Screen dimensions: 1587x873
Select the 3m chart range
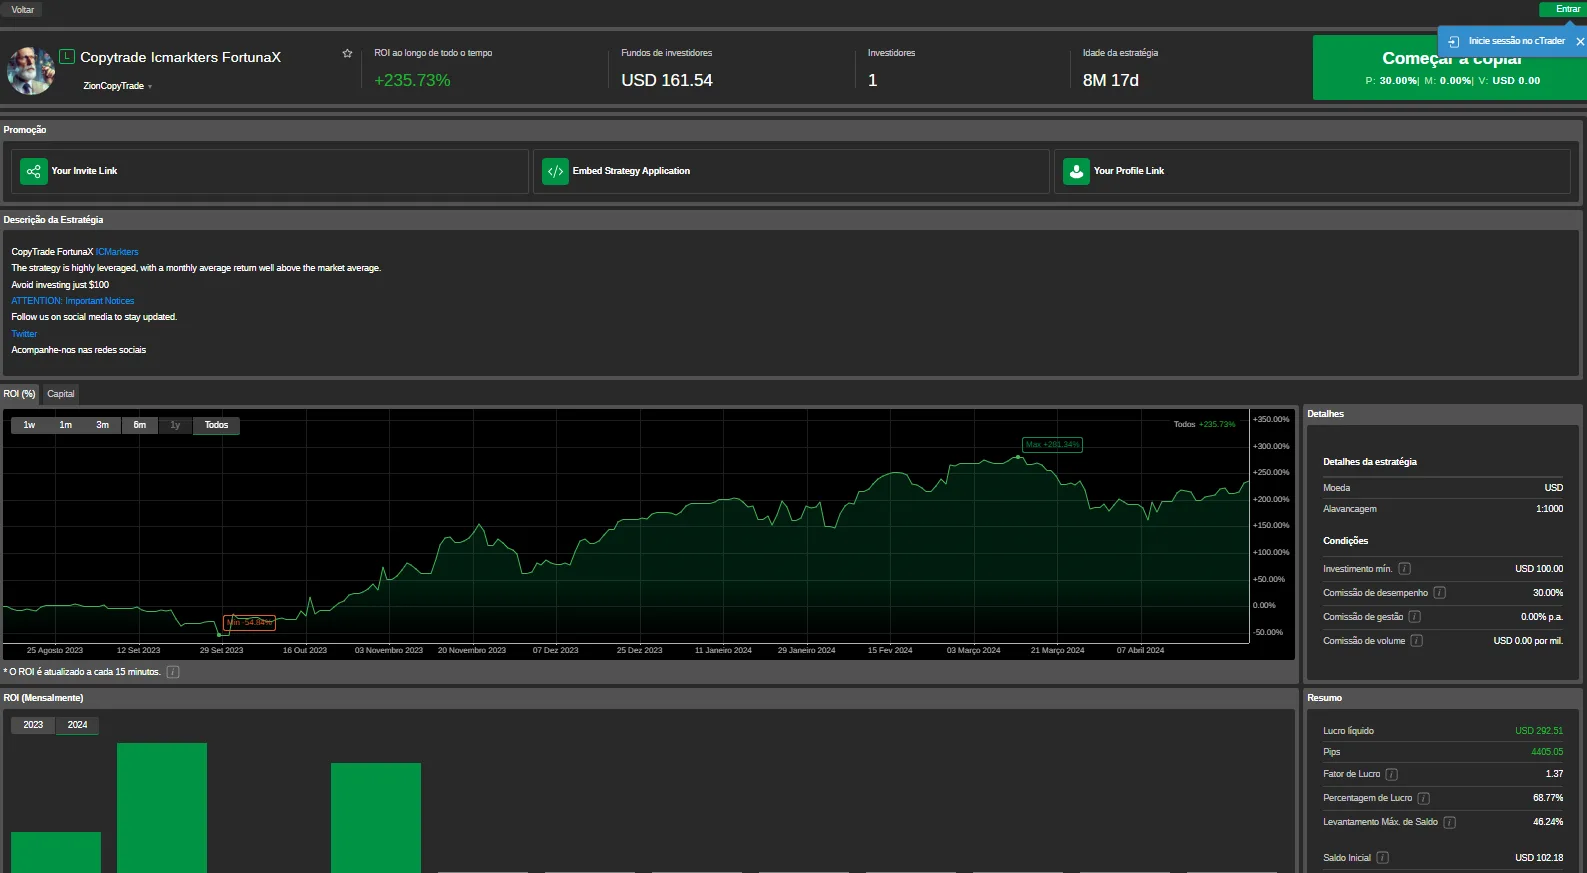103,426
